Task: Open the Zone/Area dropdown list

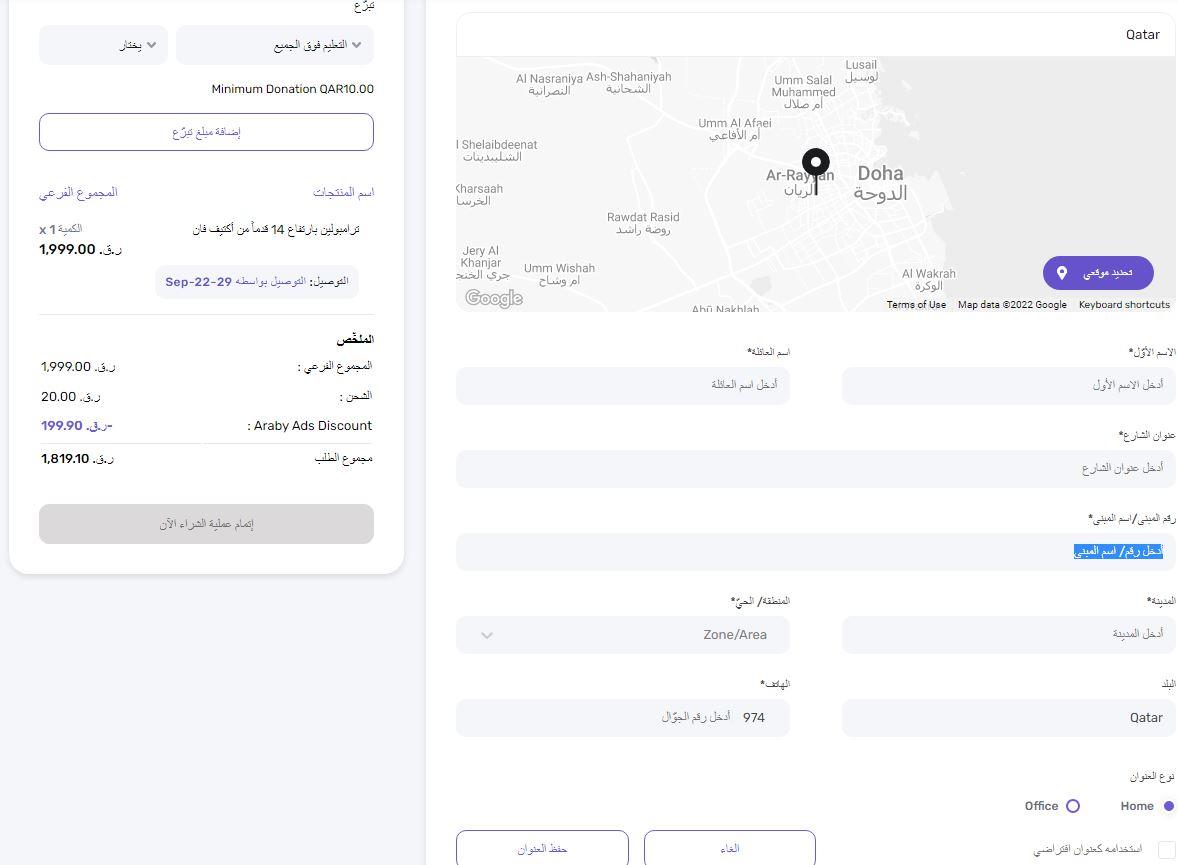Action: tap(623, 634)
